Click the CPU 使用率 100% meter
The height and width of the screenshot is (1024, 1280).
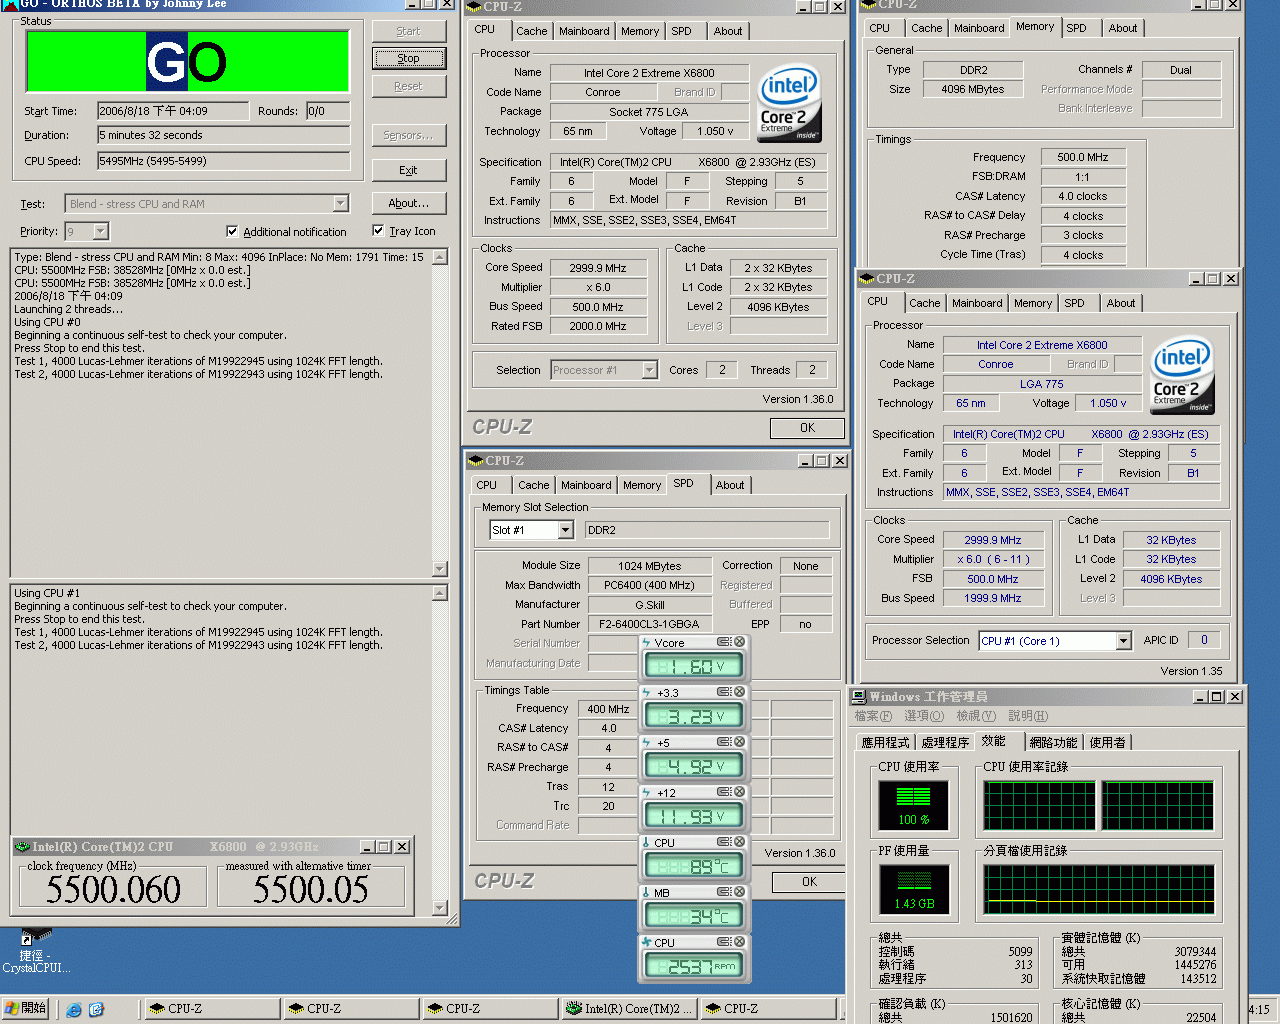[913, 807]
